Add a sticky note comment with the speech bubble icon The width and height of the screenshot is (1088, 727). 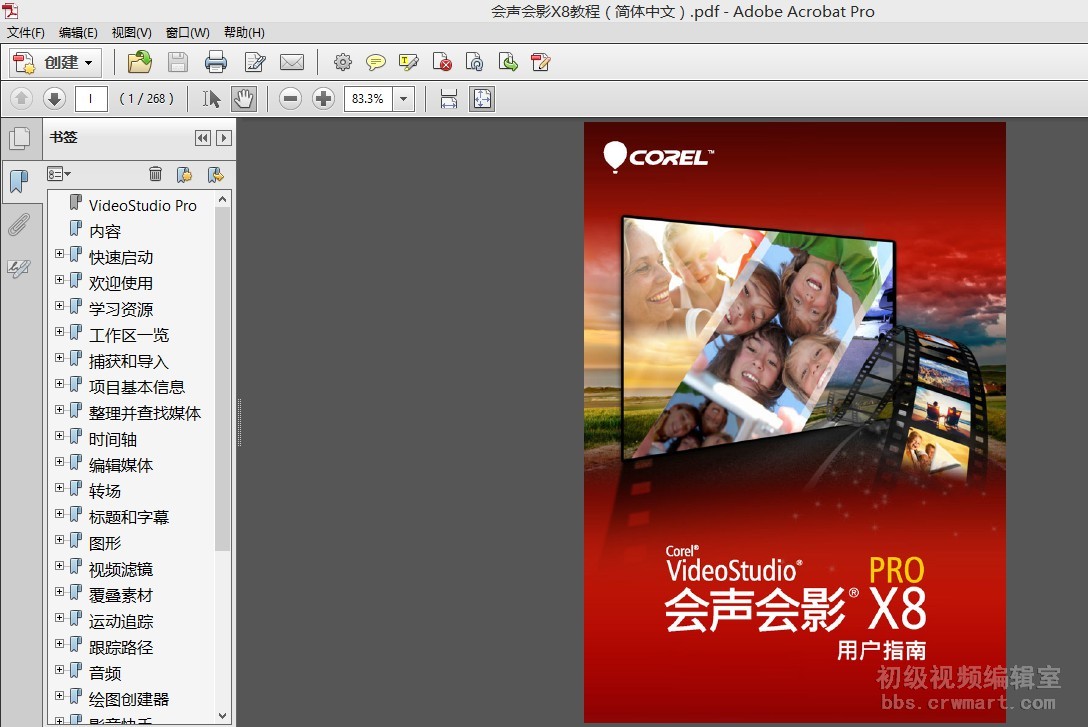pyautogui.click(x=375, y=63)
